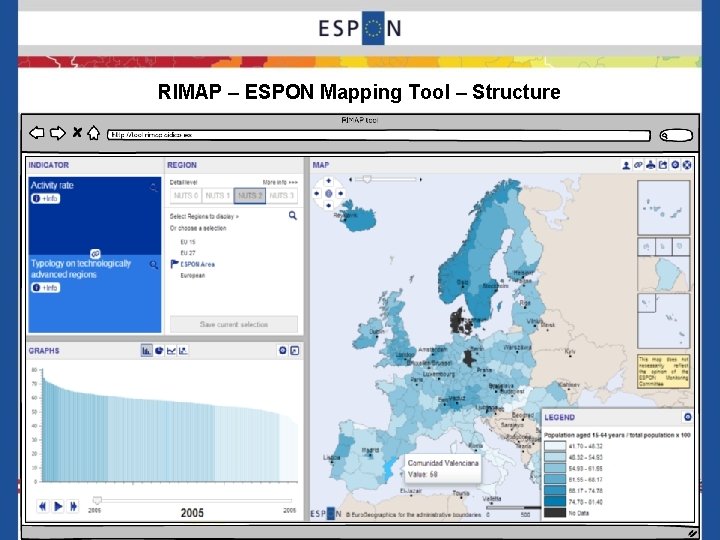Print the map
The width and height of the screenshot is (720, 540).
click(651, 165)
